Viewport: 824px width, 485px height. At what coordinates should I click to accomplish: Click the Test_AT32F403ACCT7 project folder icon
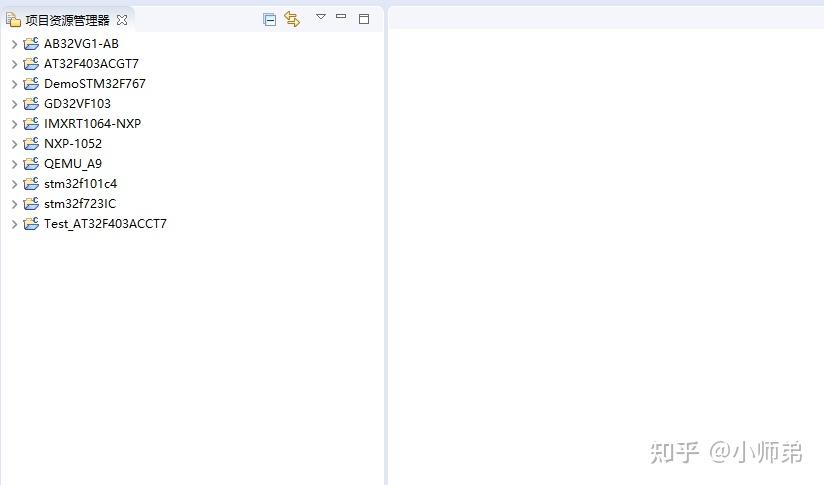coord(31,223)
